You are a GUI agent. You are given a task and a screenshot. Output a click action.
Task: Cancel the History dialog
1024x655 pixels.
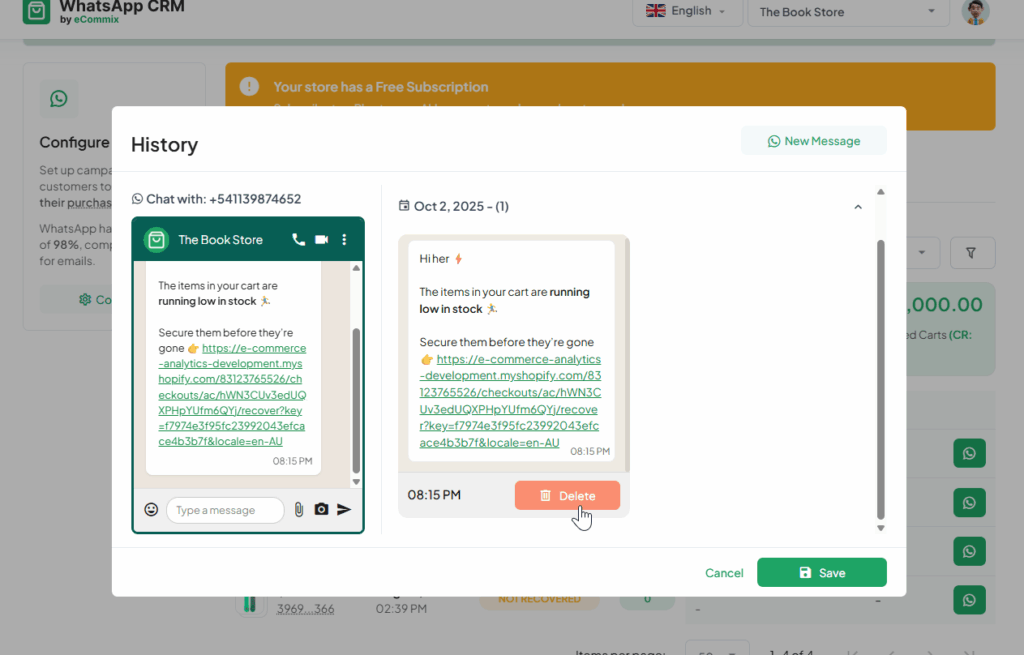(724, 573)
